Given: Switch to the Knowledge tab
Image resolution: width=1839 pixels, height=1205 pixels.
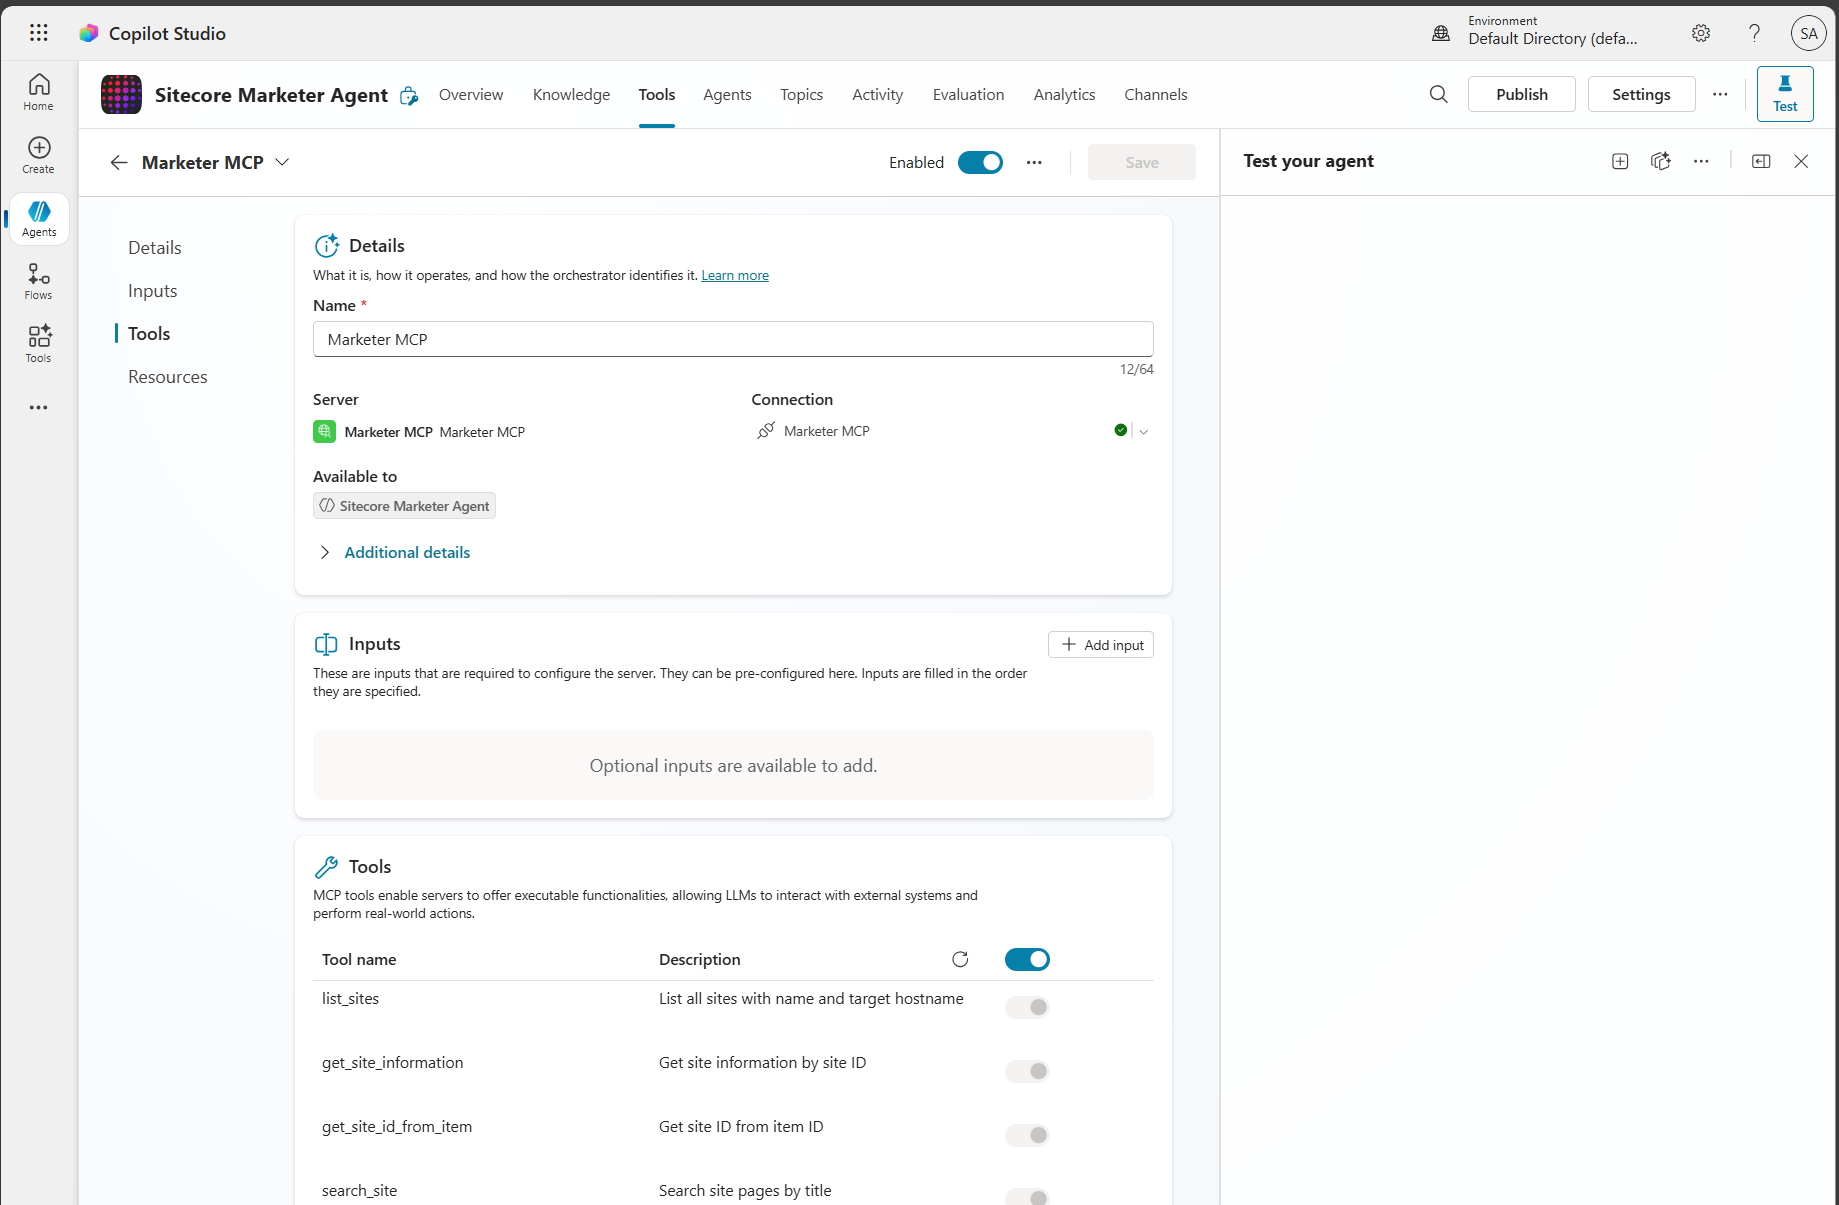Looking at the screenshot, I should [x=571, y=94].
